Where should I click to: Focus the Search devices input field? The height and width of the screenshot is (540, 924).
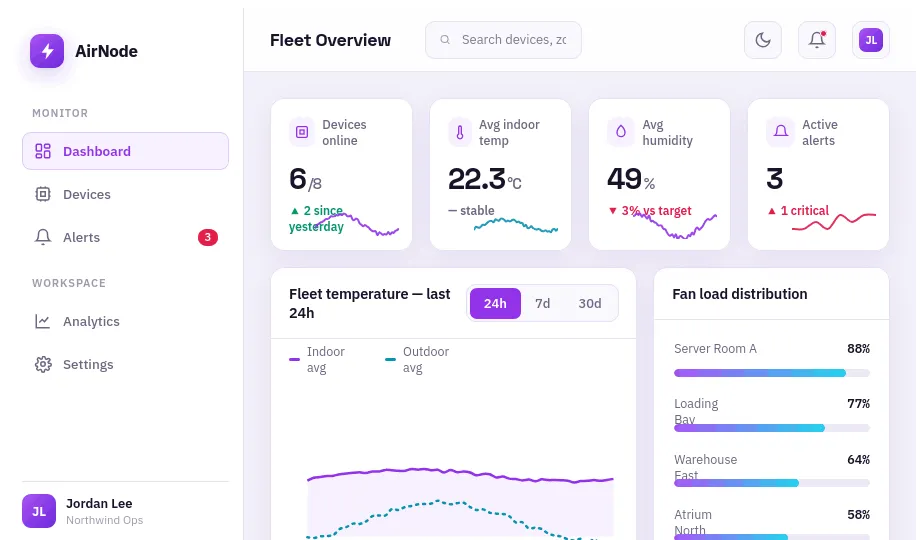coord(503,40)
